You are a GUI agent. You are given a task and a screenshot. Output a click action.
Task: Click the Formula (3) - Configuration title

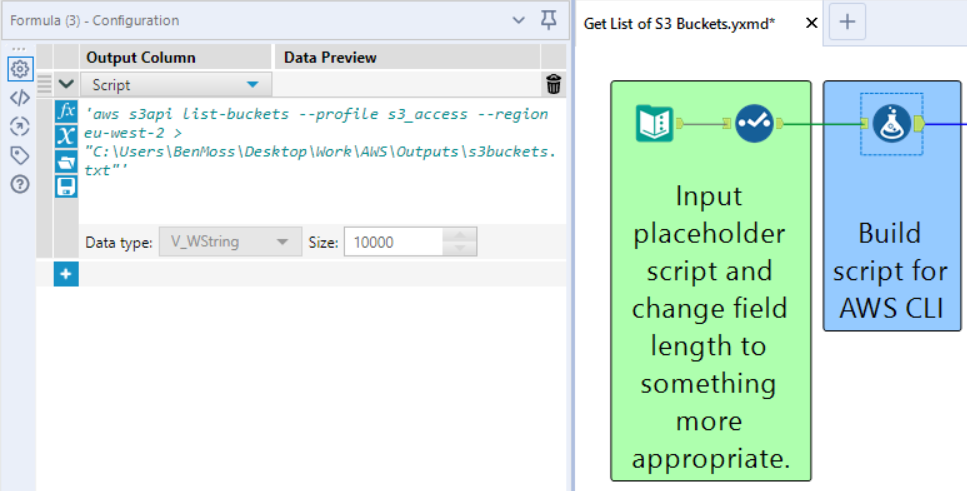tap(94, 20)
